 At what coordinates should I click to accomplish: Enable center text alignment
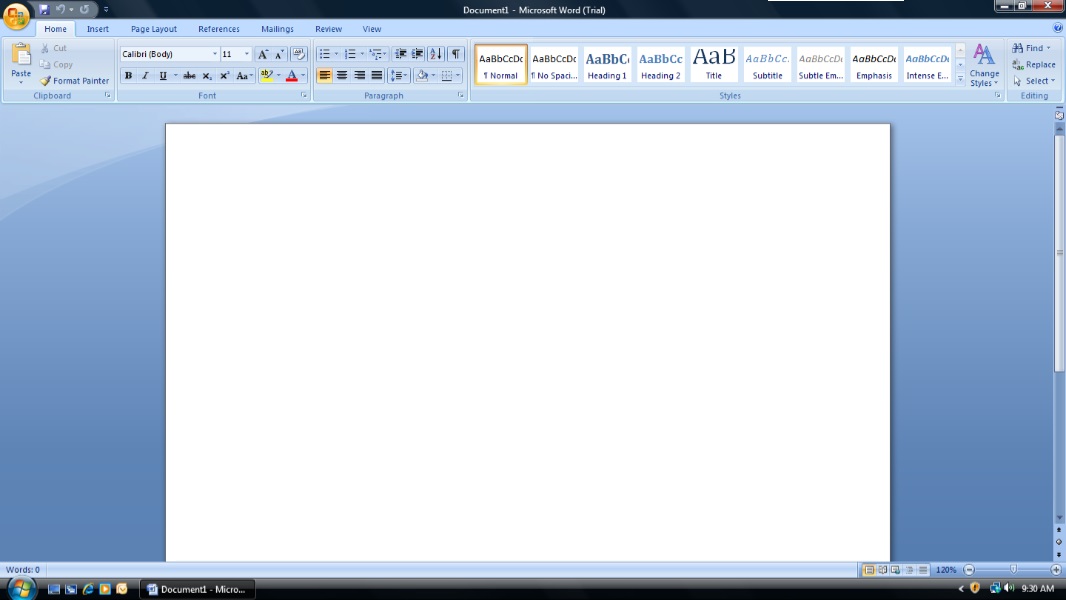point(342,76)
